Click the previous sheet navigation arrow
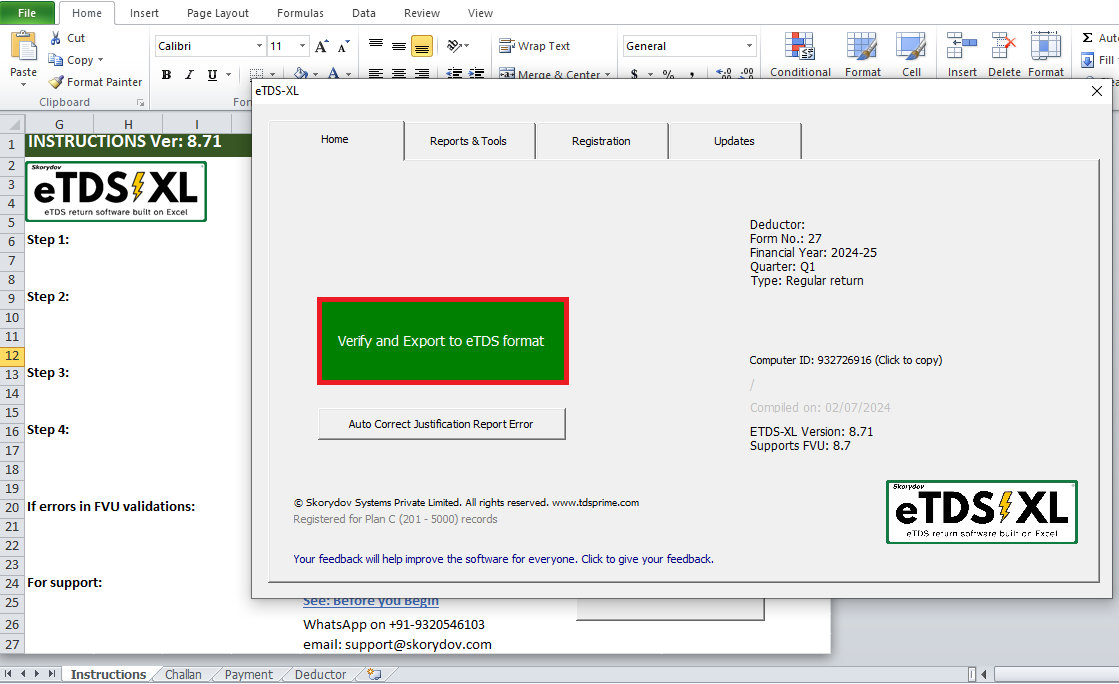Screen dimensions: 1119x684 click(x=23, y=673)
